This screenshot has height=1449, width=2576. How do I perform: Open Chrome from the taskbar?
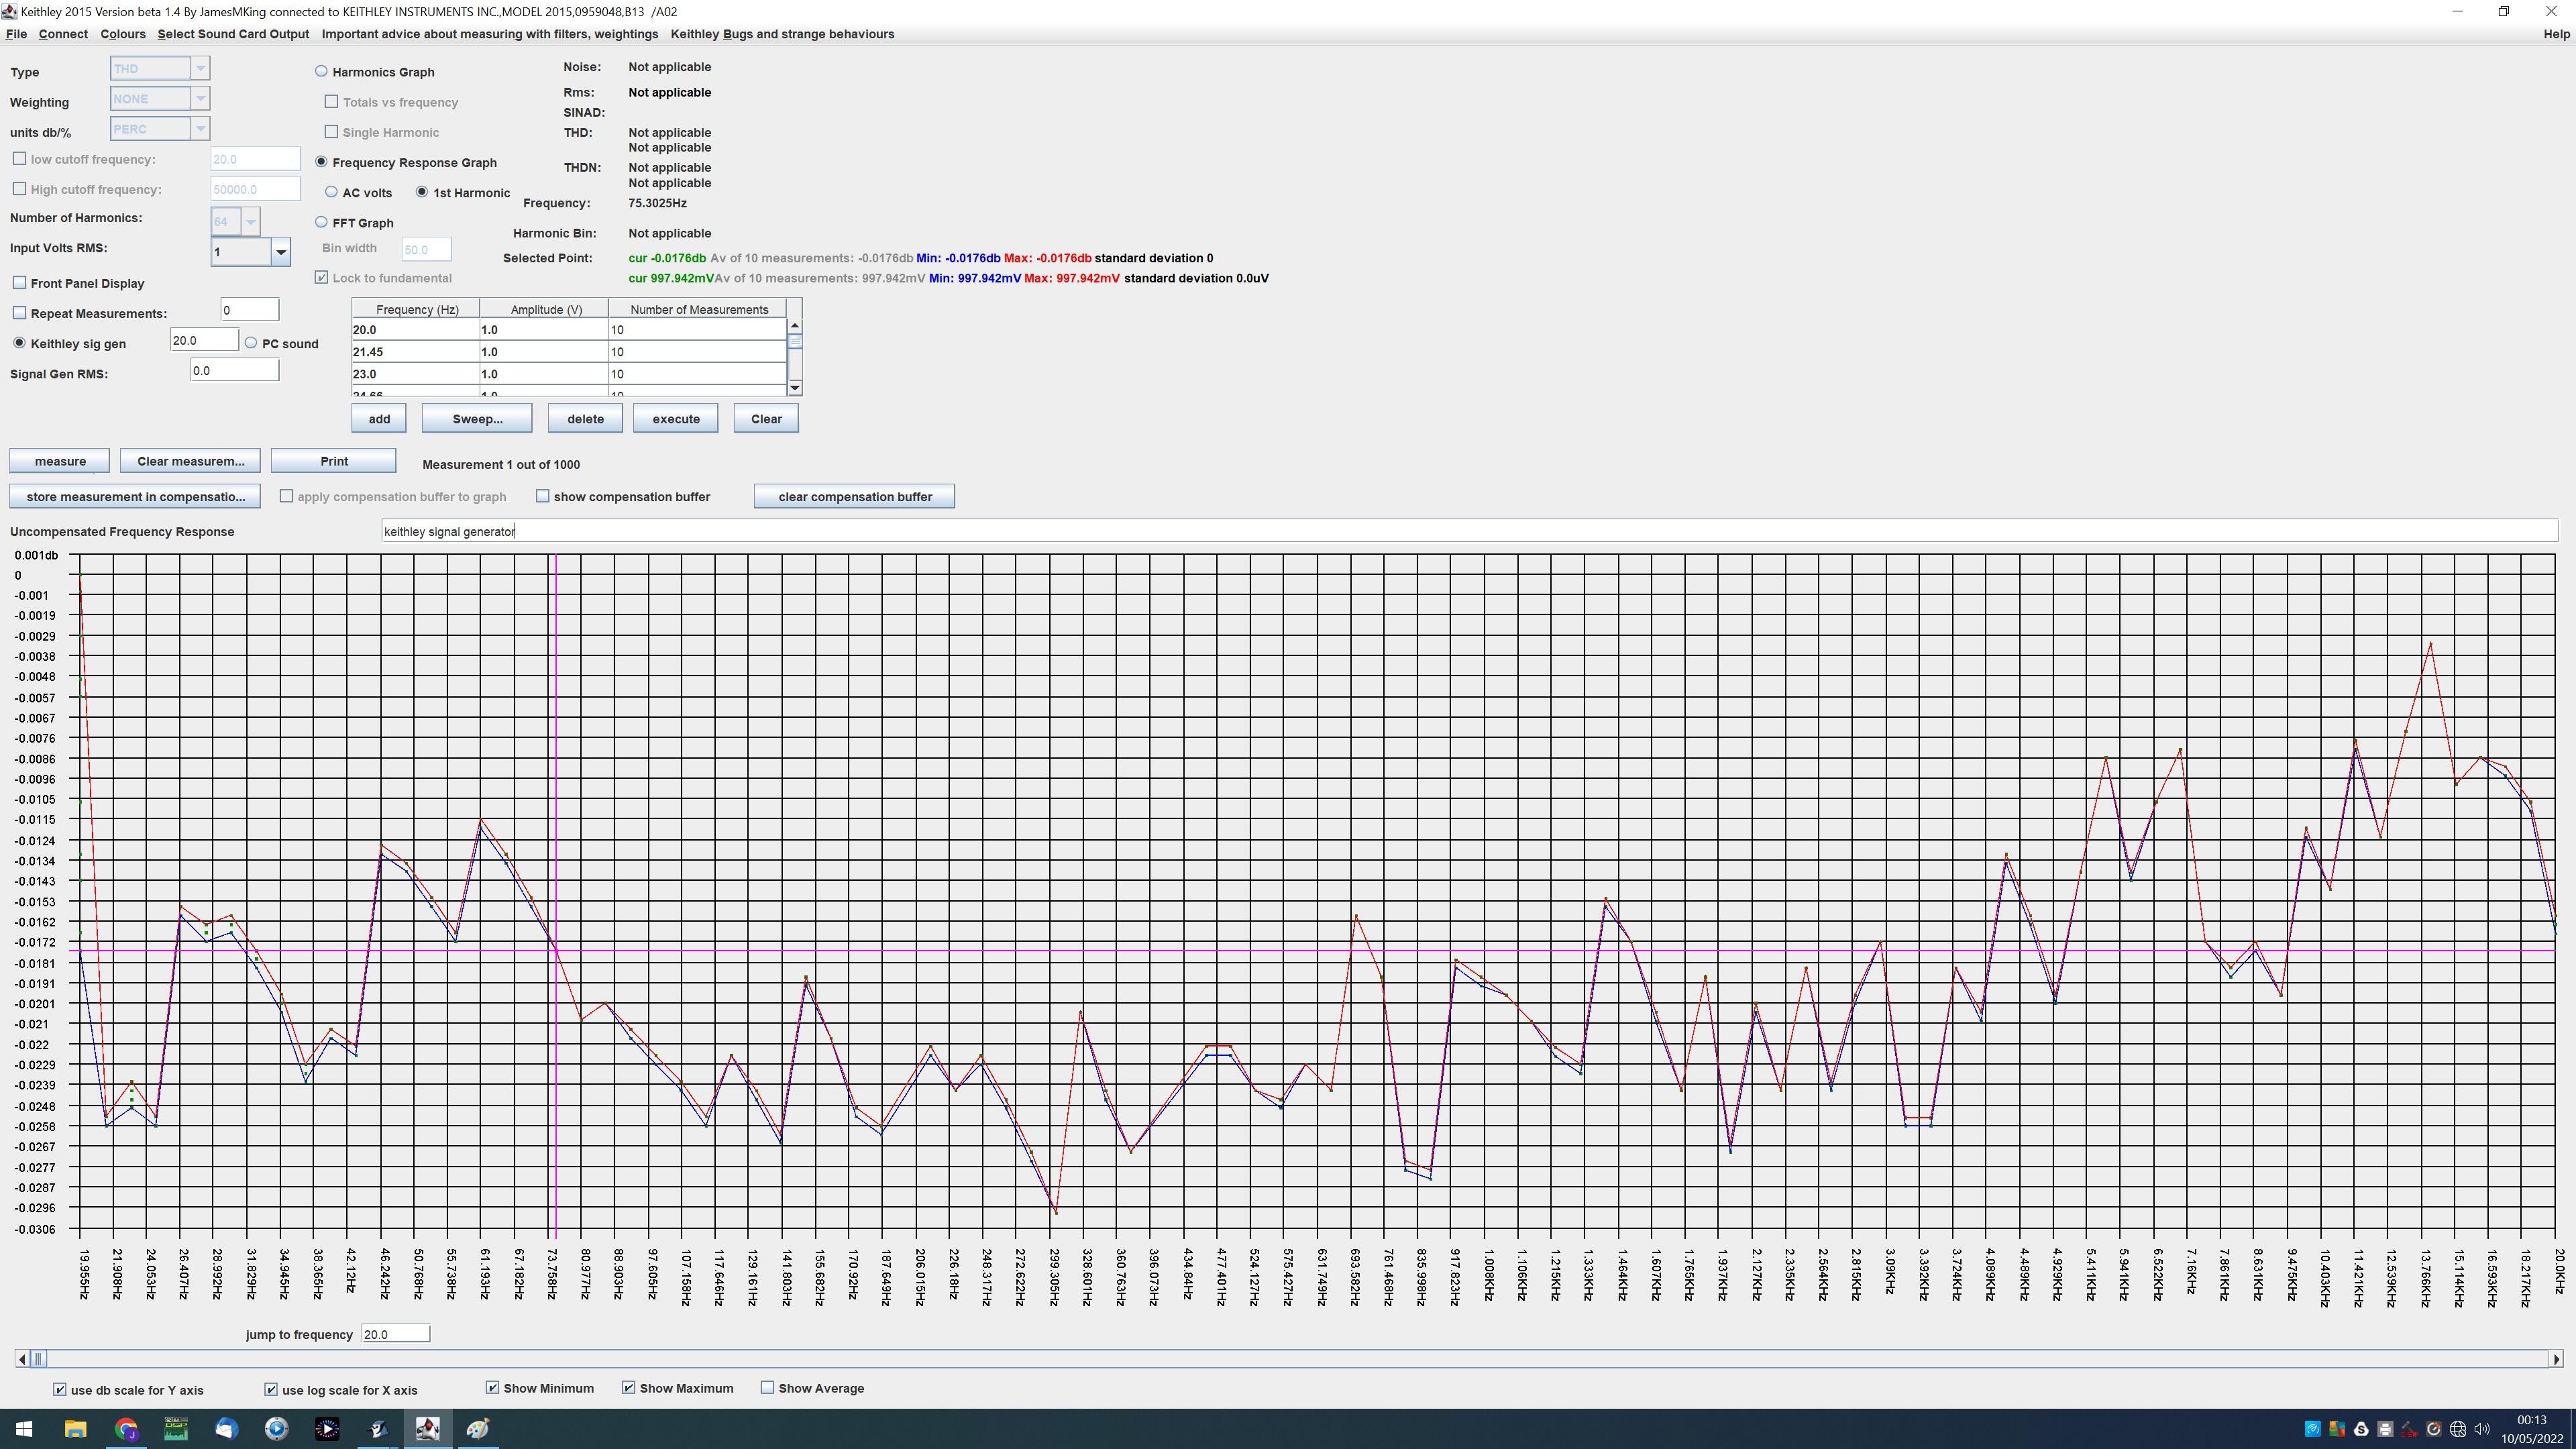126,1428
